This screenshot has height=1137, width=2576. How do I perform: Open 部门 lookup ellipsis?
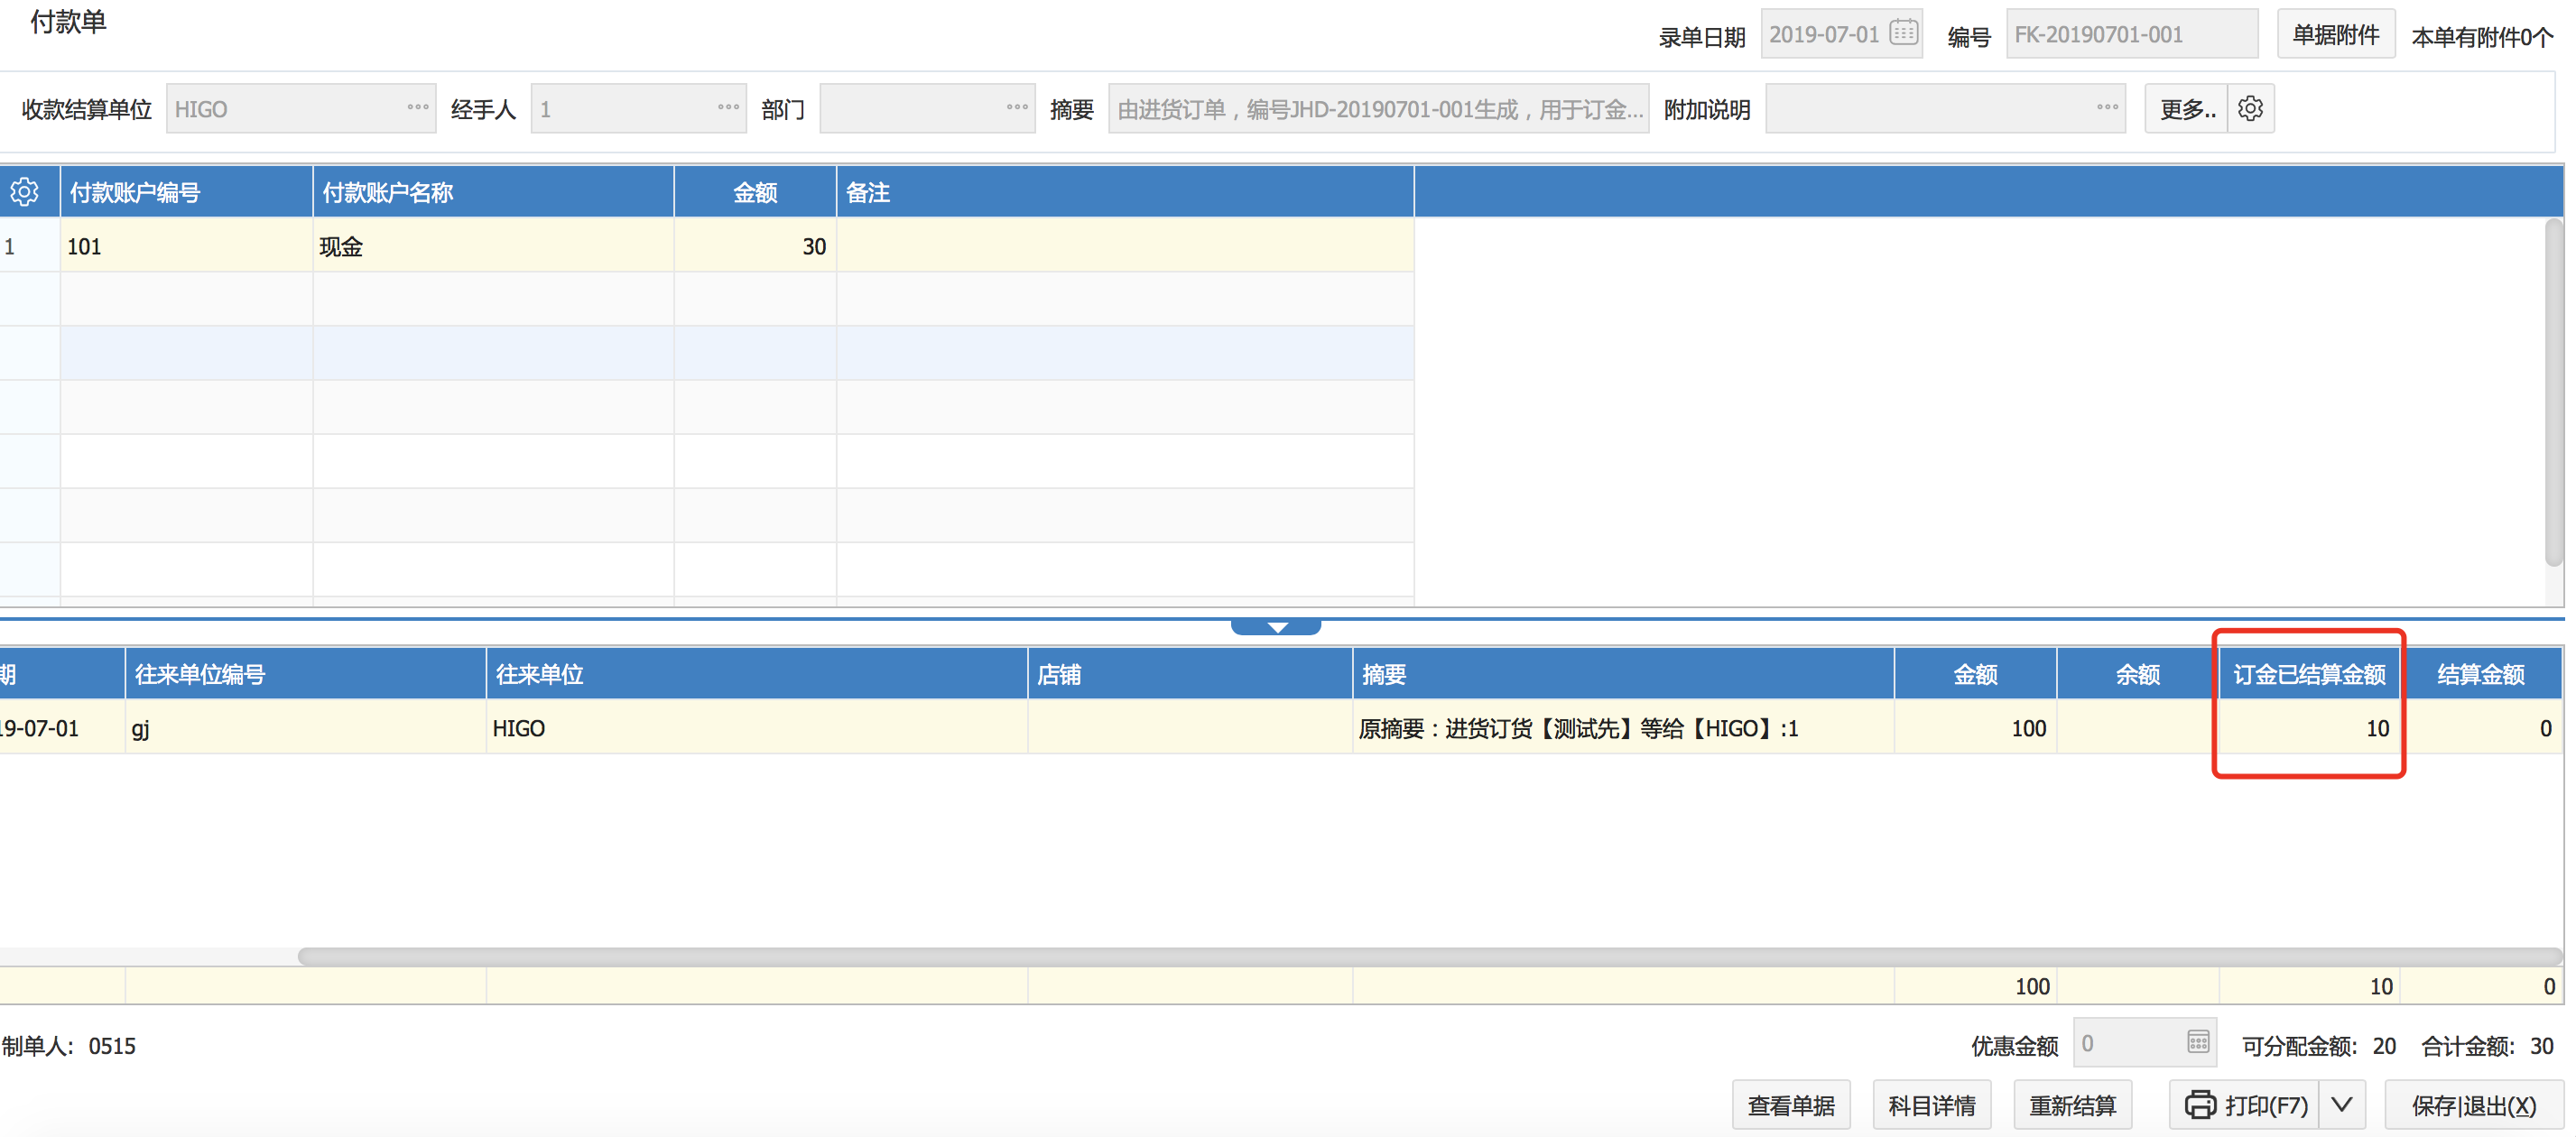pyautogui.click(x=1017, y=107)
